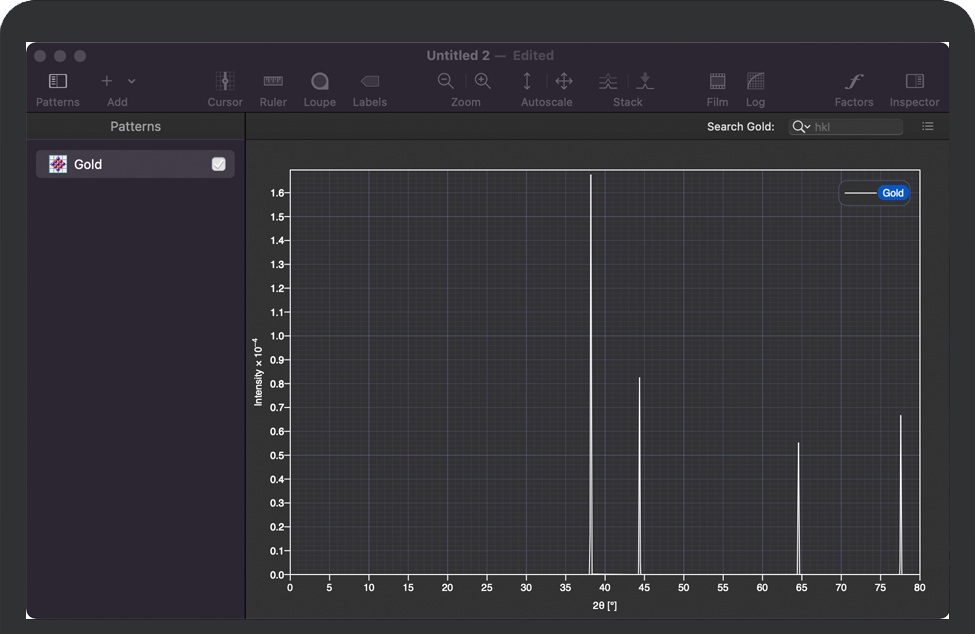
Task: Click the Gold legend label
Action: click(893, 193)
